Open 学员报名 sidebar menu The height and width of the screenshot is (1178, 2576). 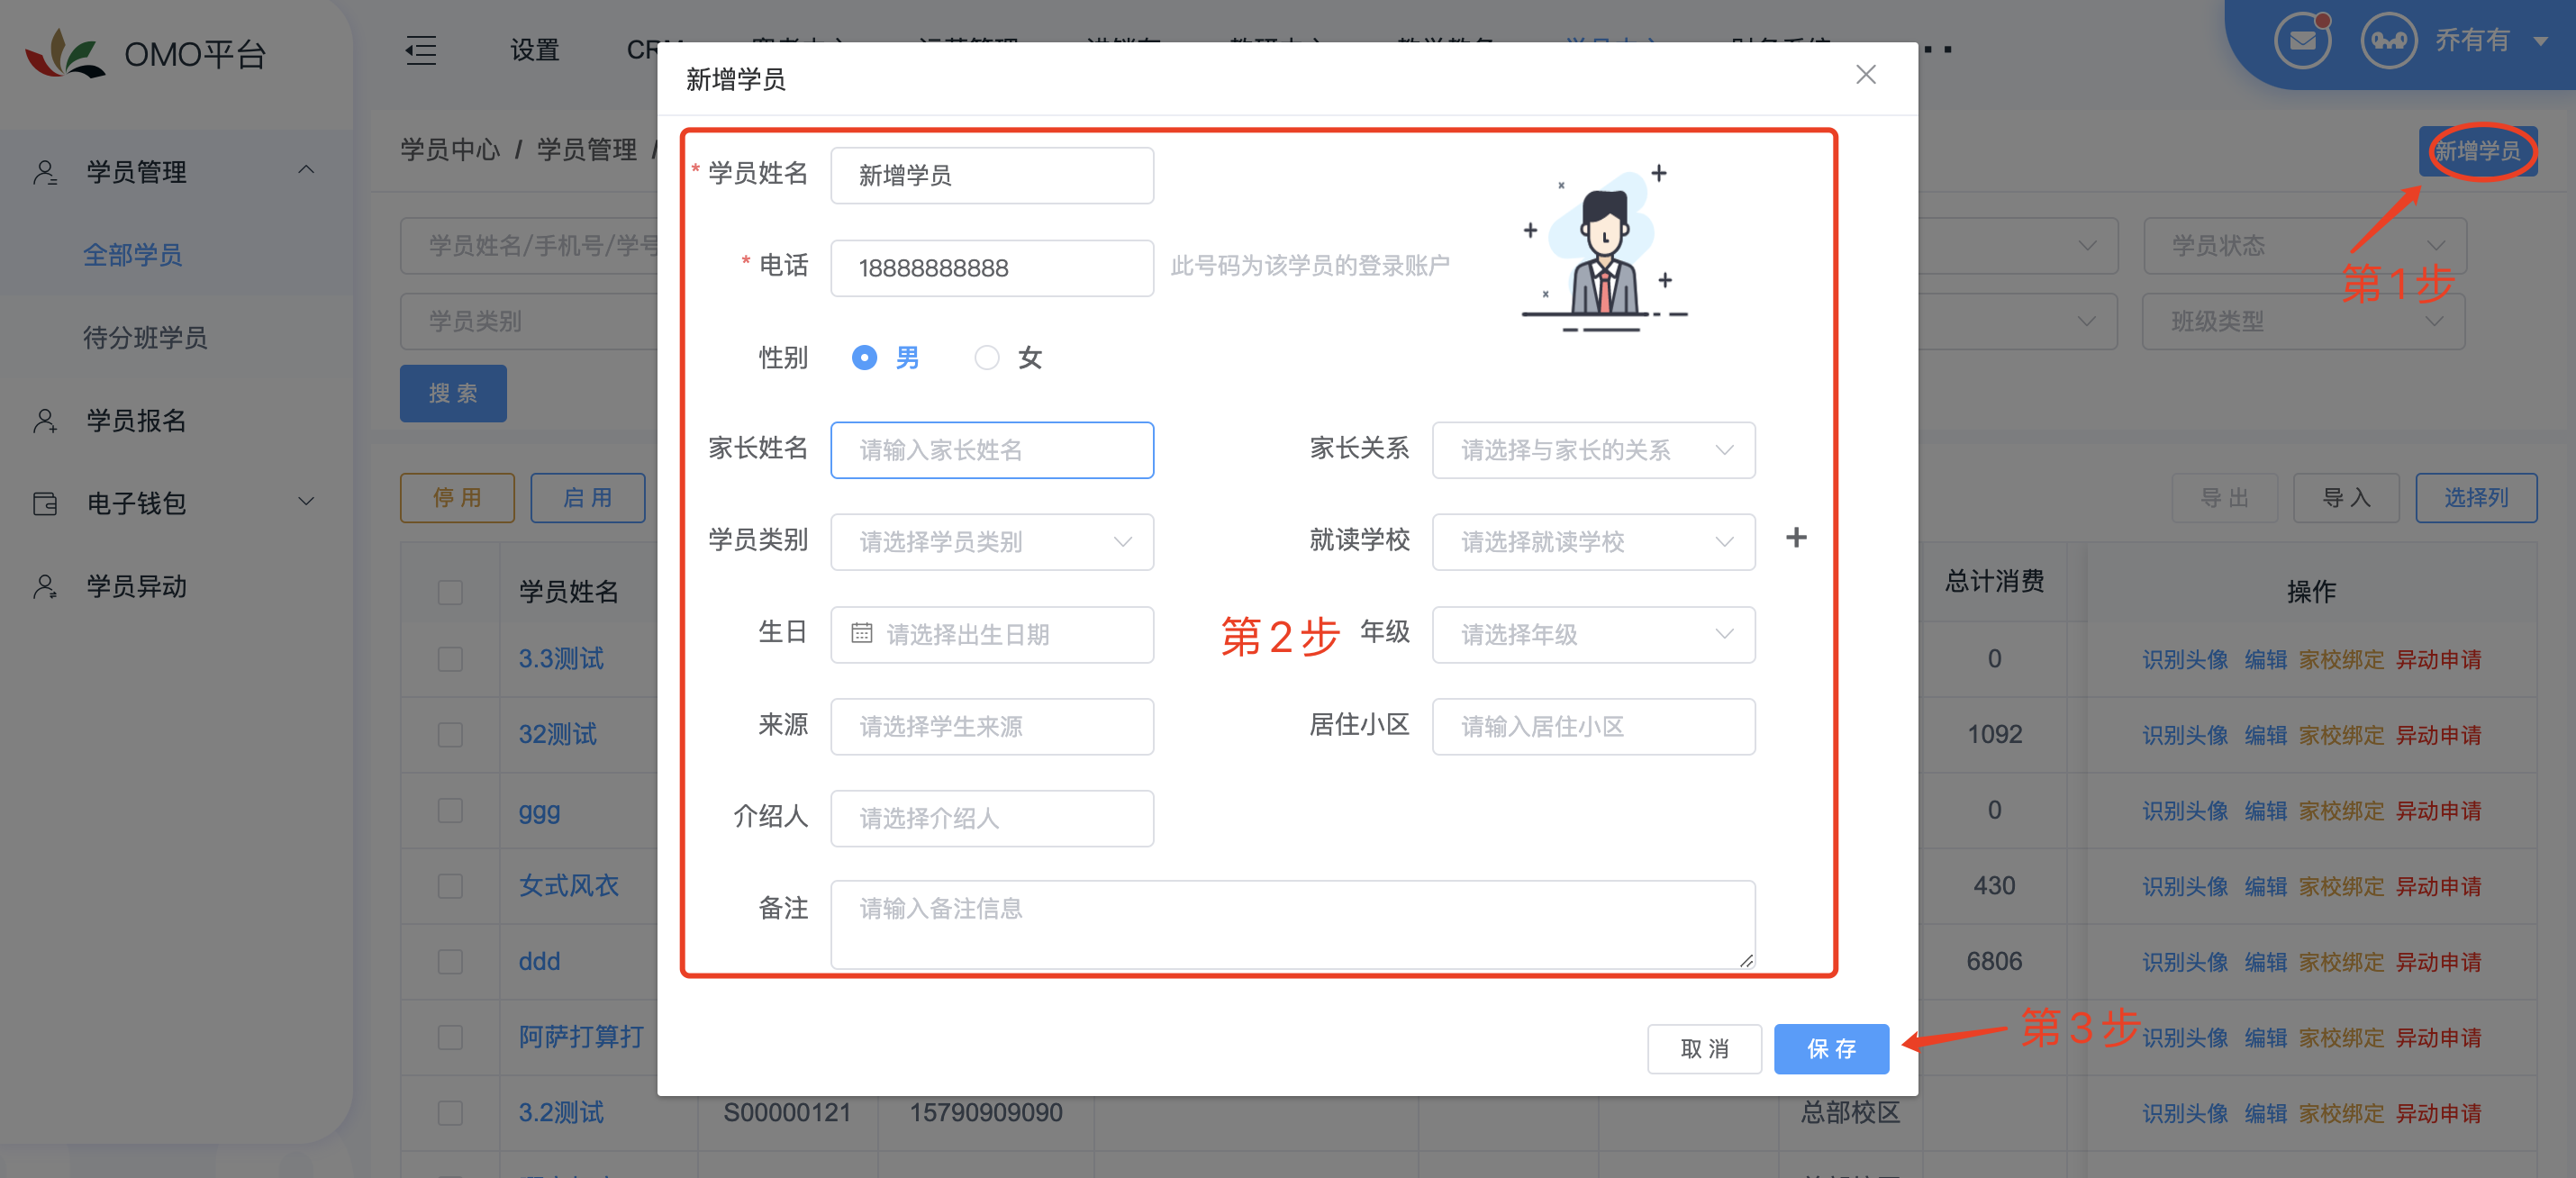tap(136, 421)
